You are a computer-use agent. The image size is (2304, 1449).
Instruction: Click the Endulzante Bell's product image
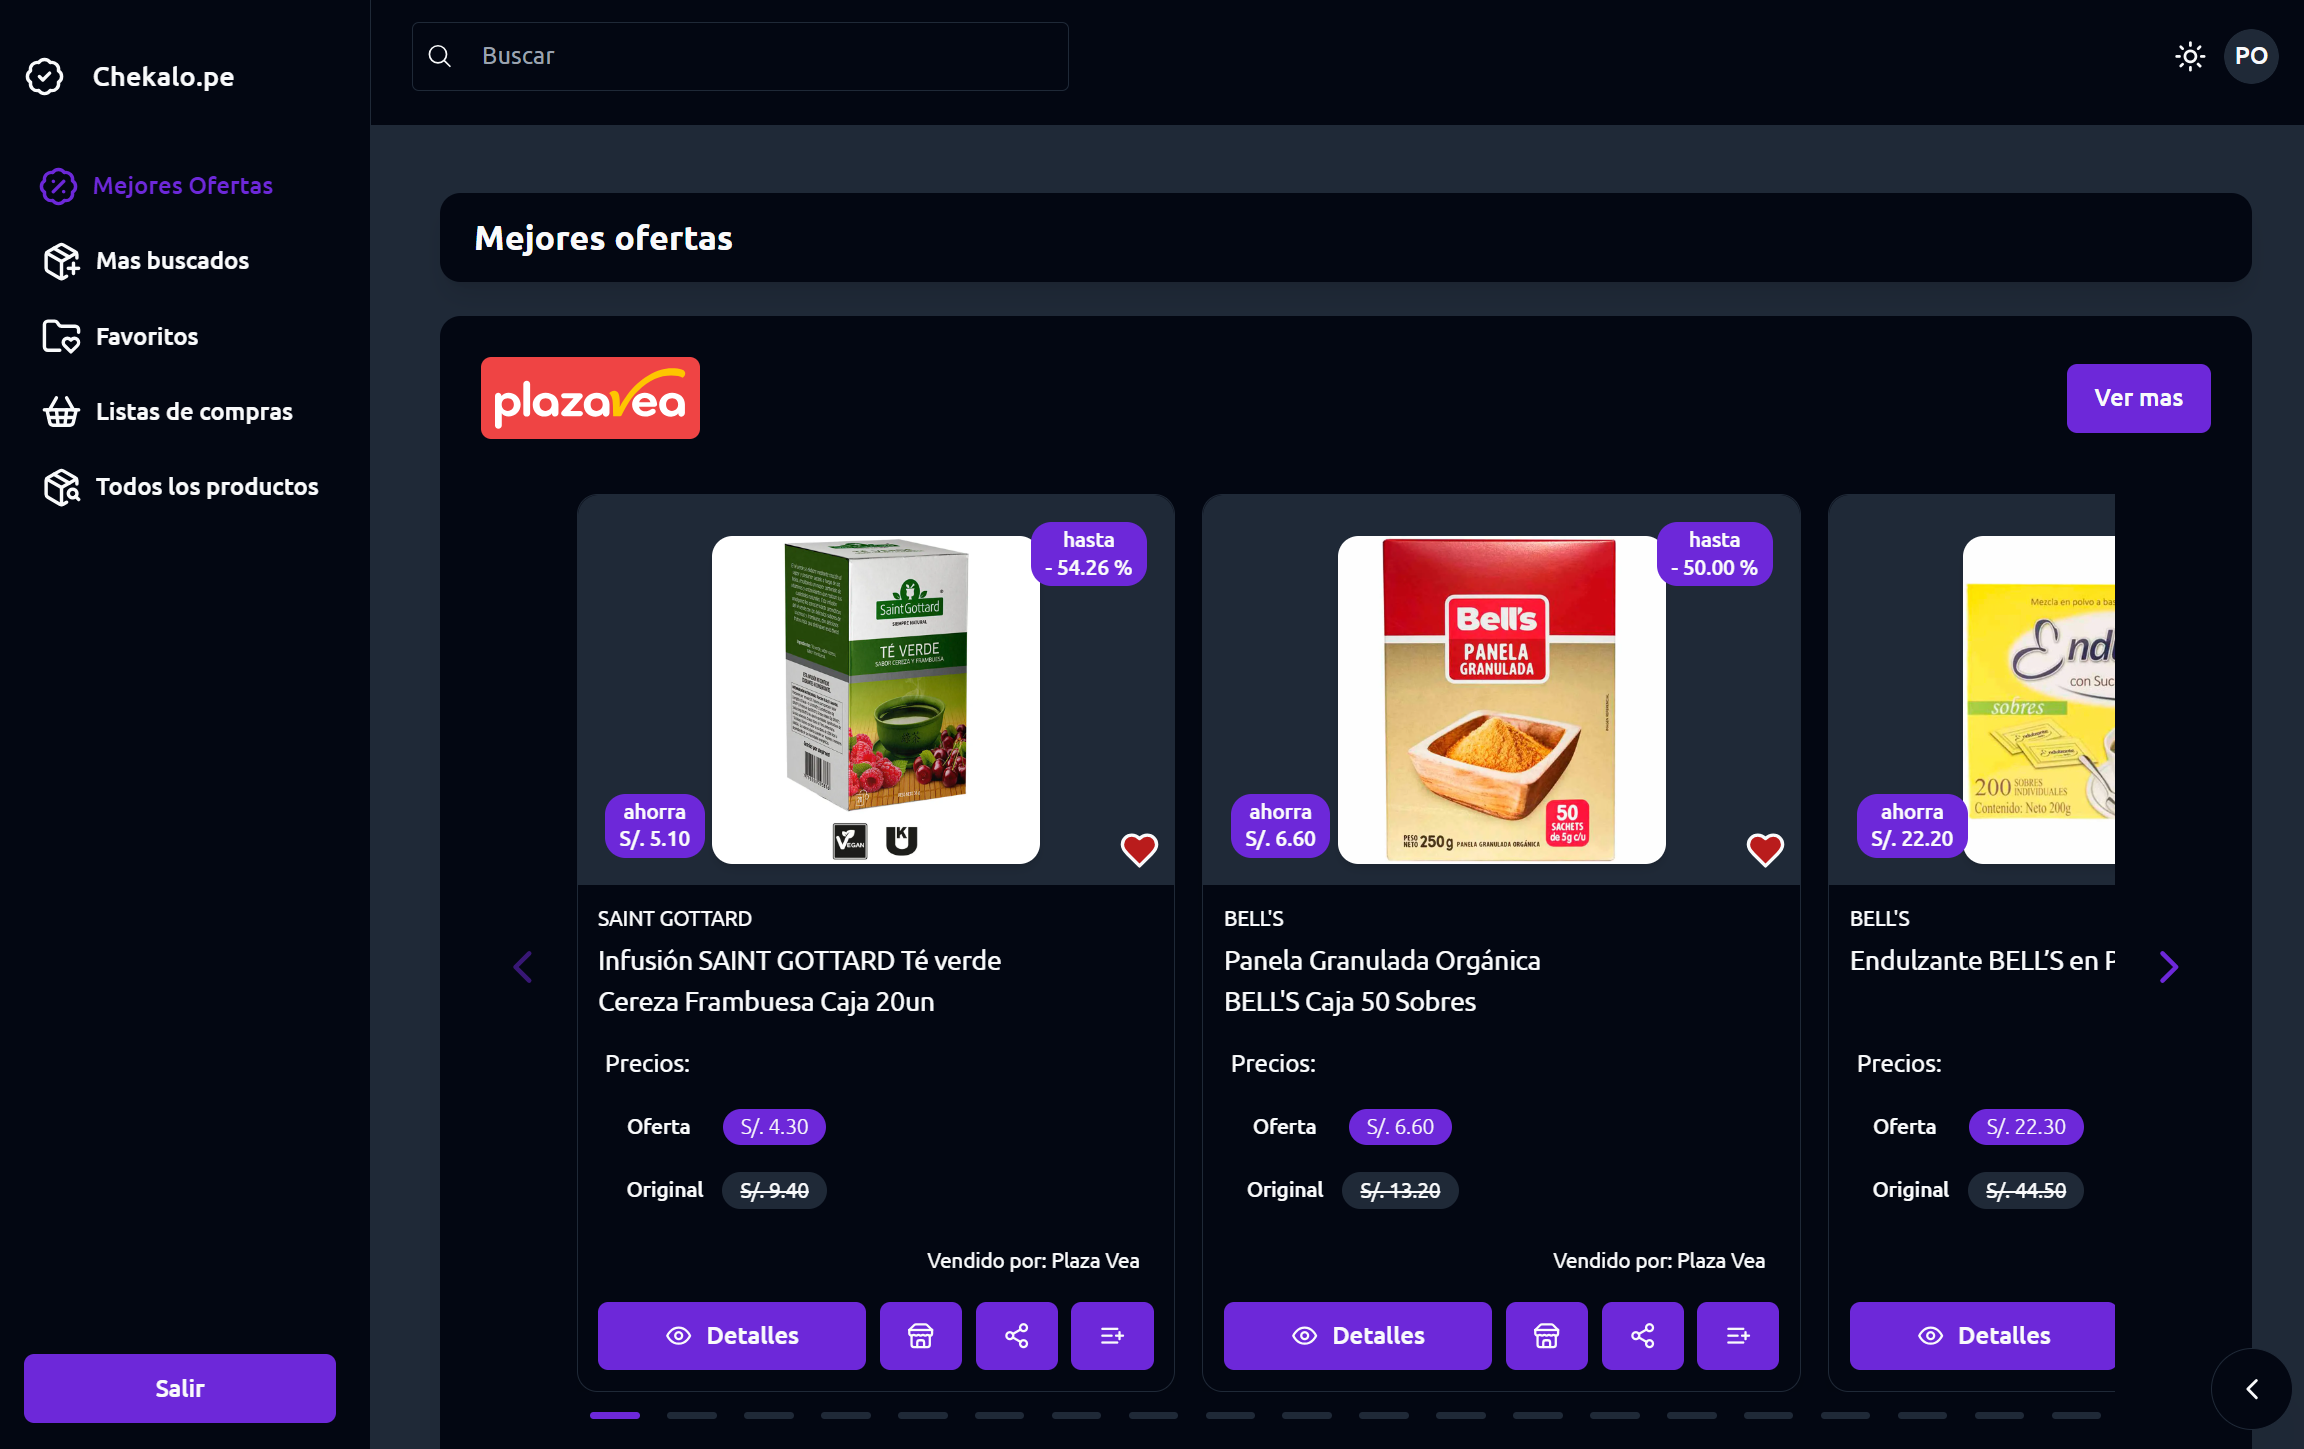pos(2039,700)
